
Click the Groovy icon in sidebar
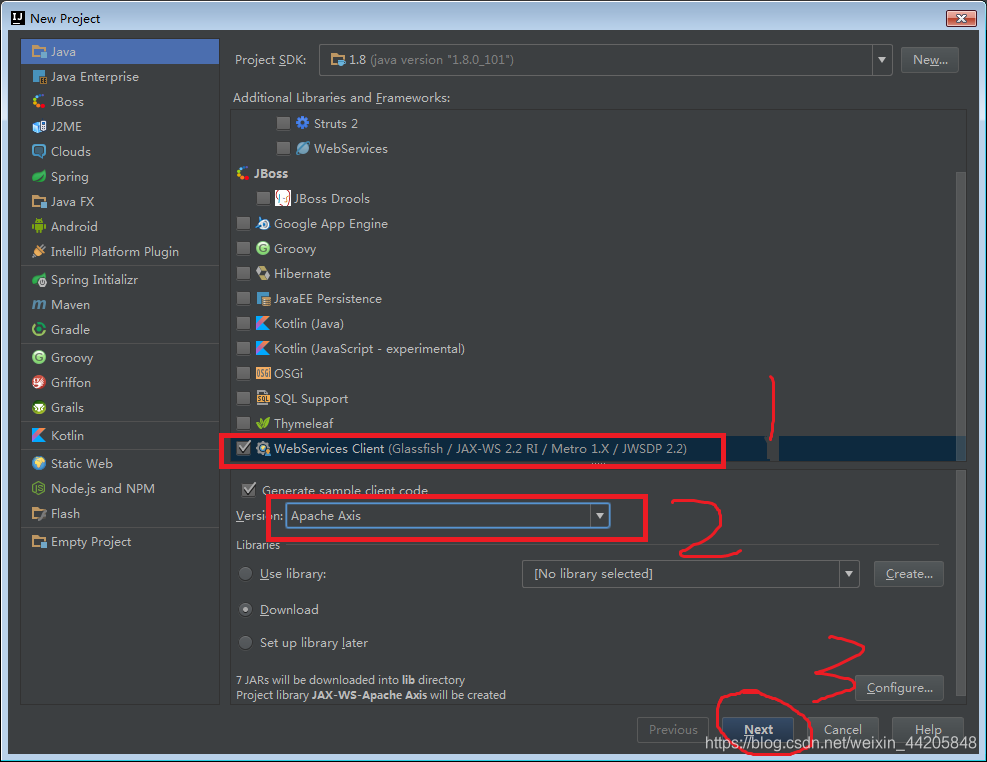[39, 357]
